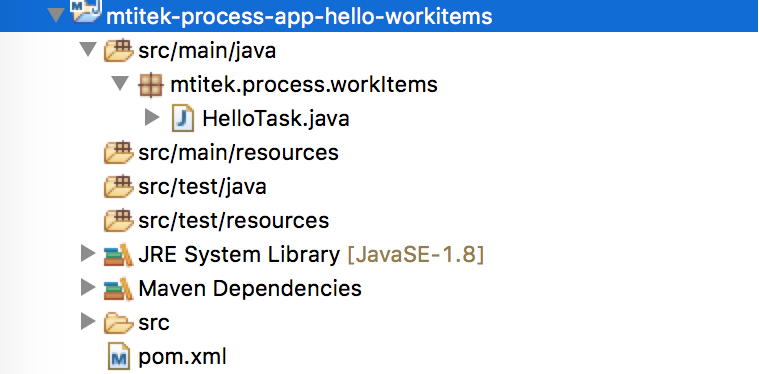760x374 pixels.
Task: Click the src/test/java folder icon
Action: pyautogui.click(x=118, y=187)
